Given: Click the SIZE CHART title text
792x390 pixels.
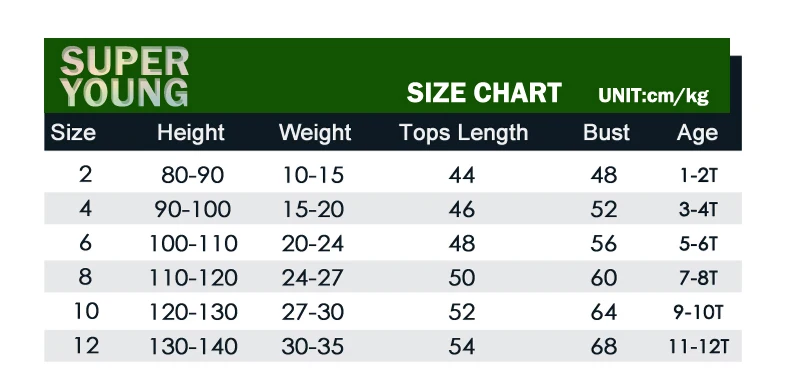Looking at the screenshot, I should pyautogui.click(x=484, y=93).
